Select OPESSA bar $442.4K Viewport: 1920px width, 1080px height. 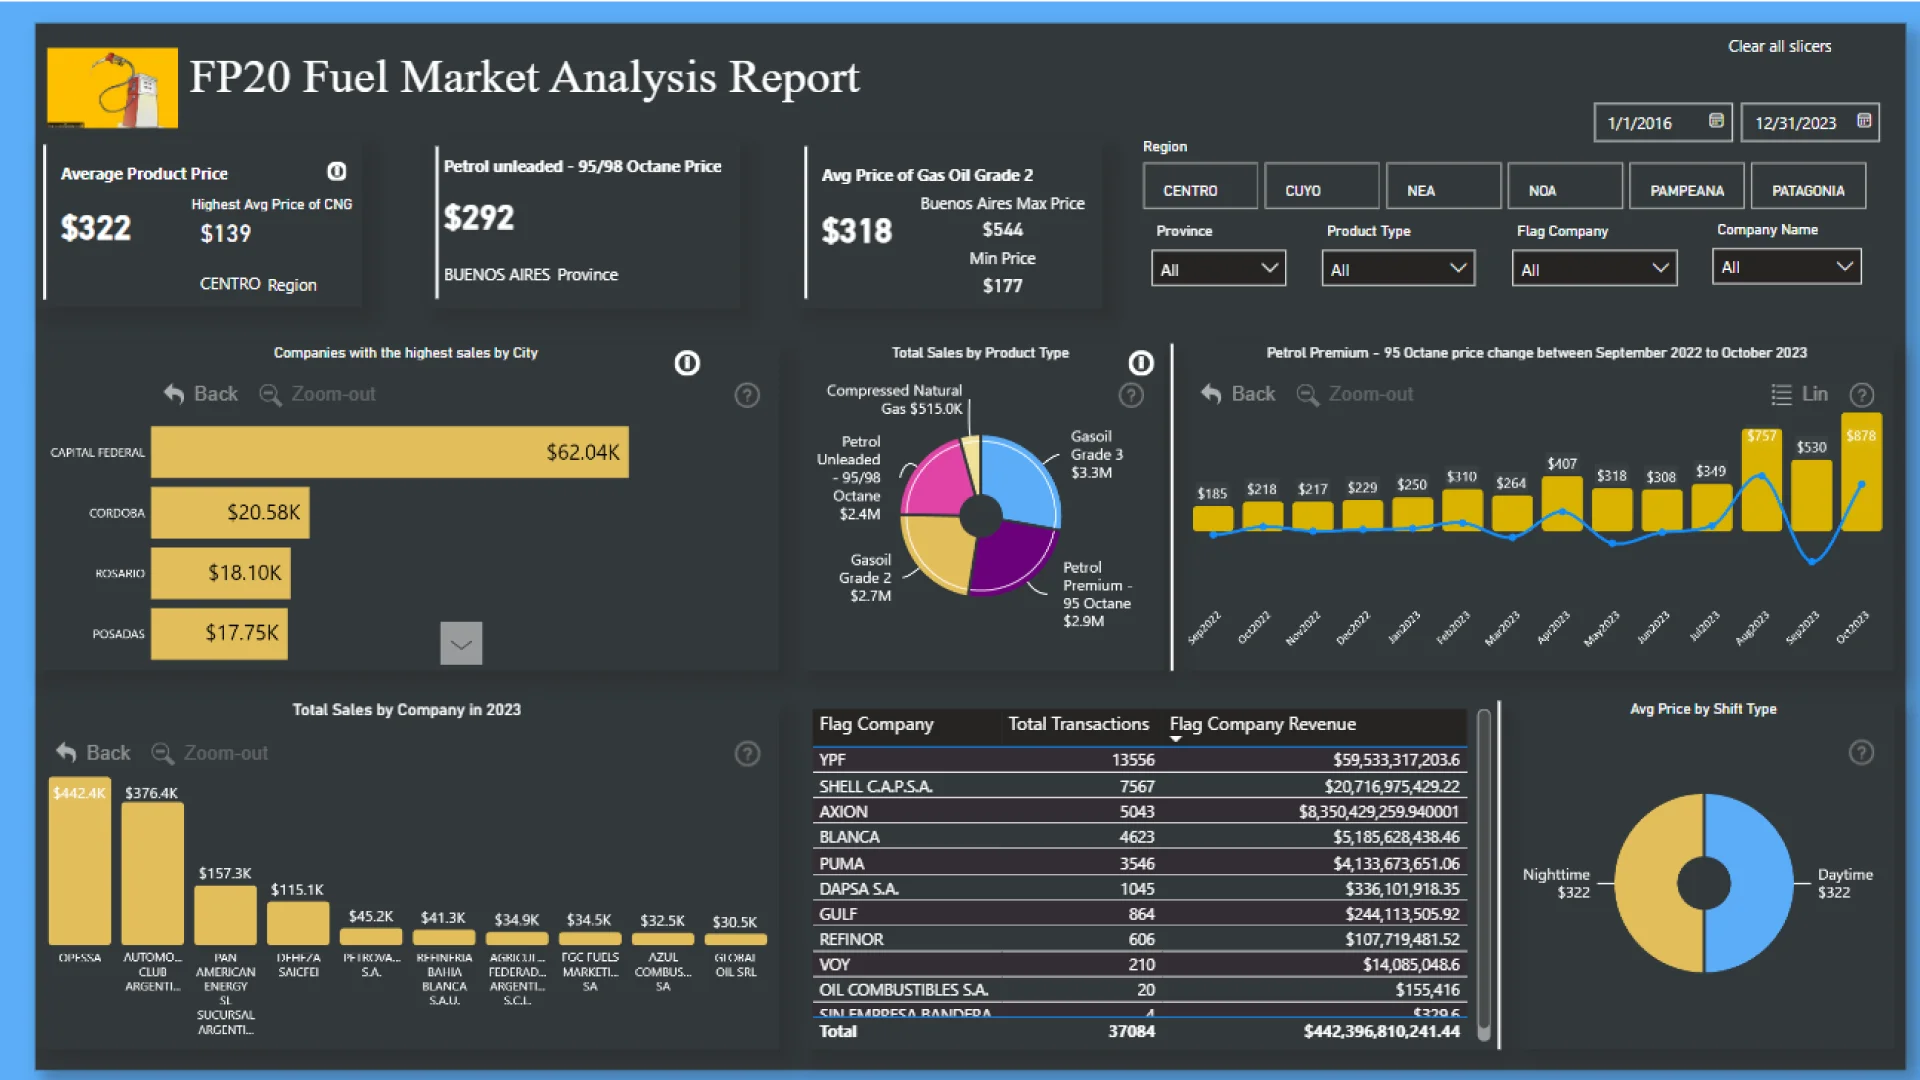click(x=80, y=861)
